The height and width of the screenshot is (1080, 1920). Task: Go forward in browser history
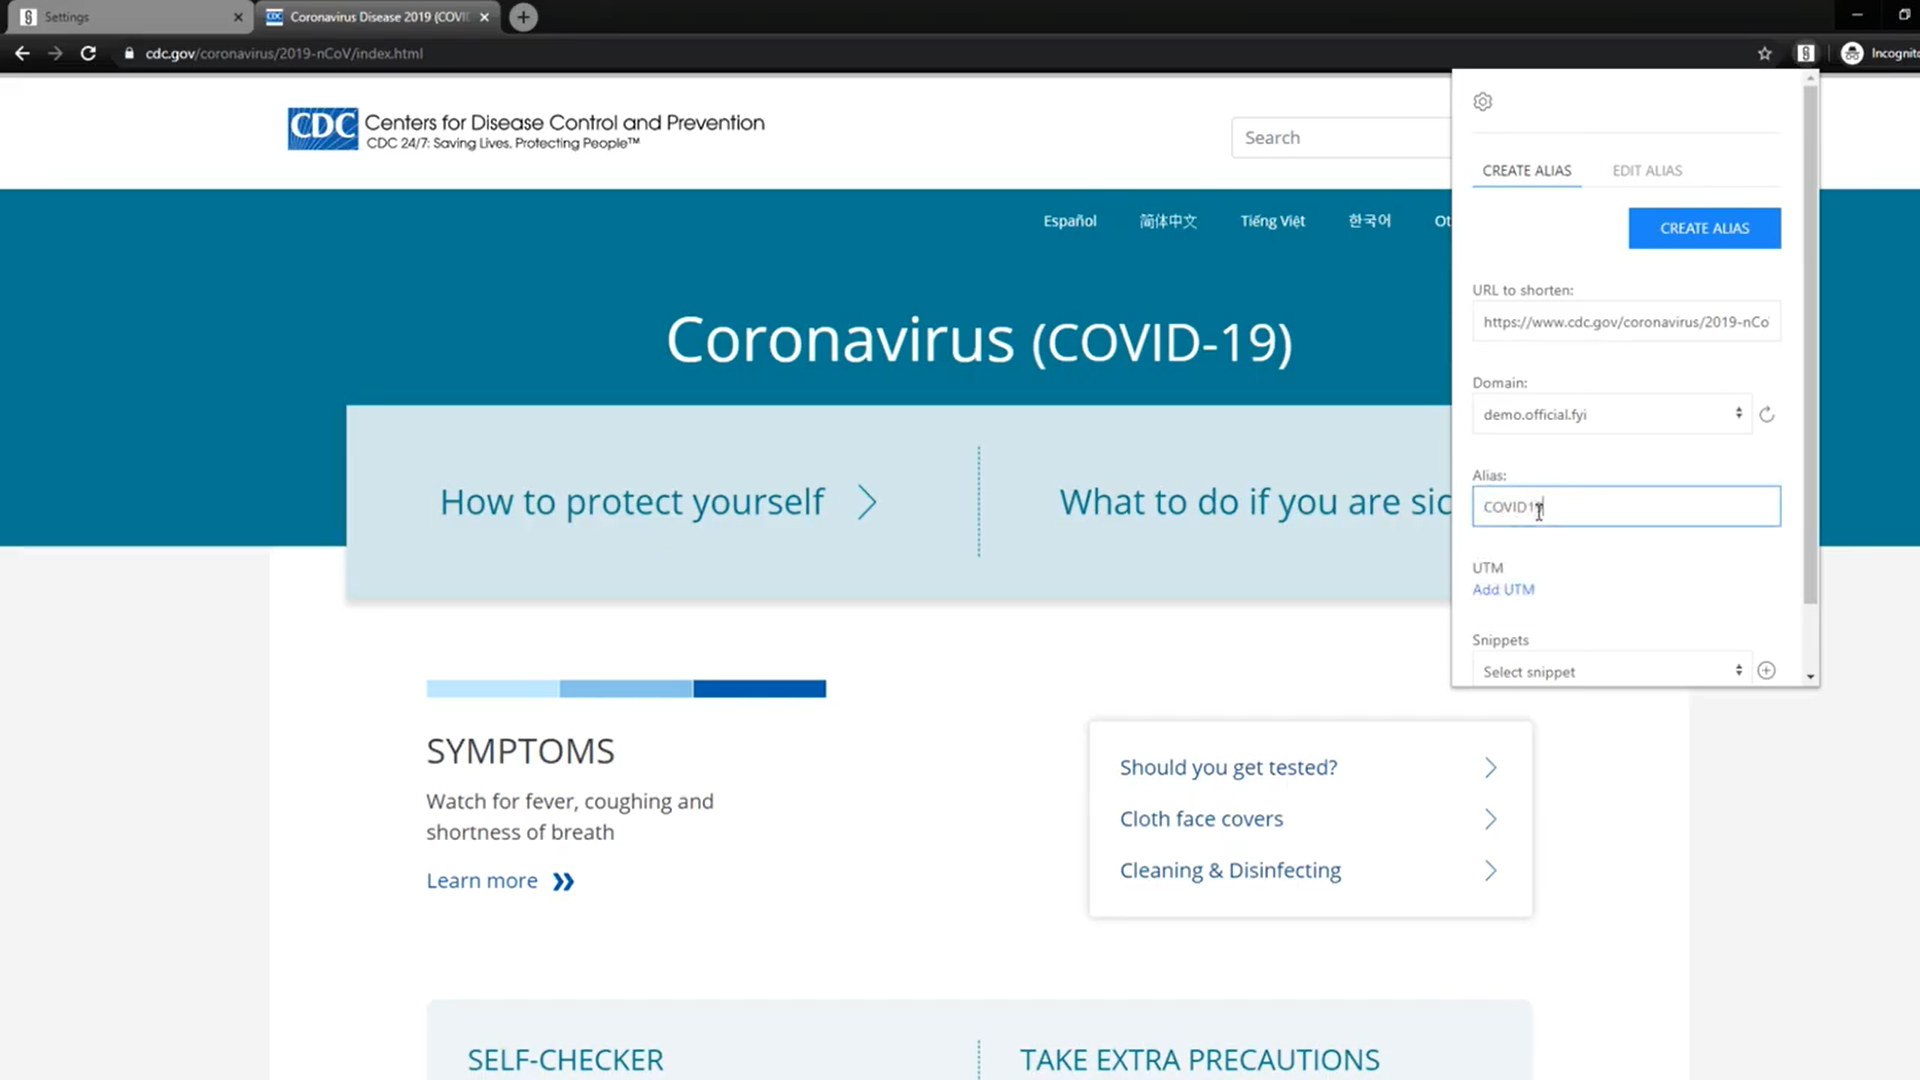(x=55, y=53)
